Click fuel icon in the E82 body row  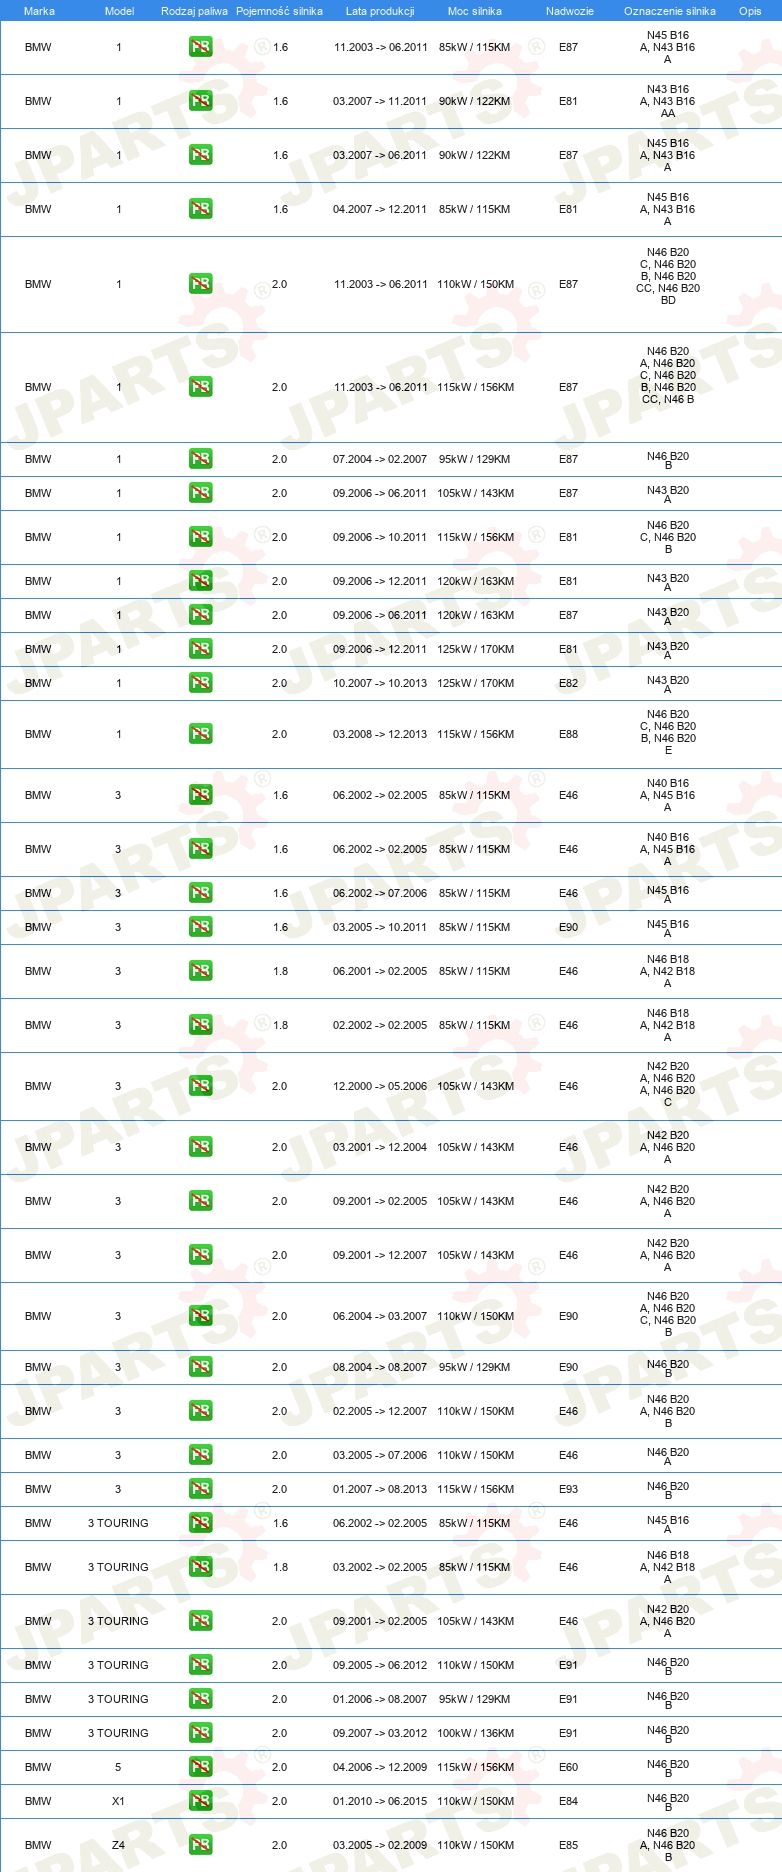200,683
